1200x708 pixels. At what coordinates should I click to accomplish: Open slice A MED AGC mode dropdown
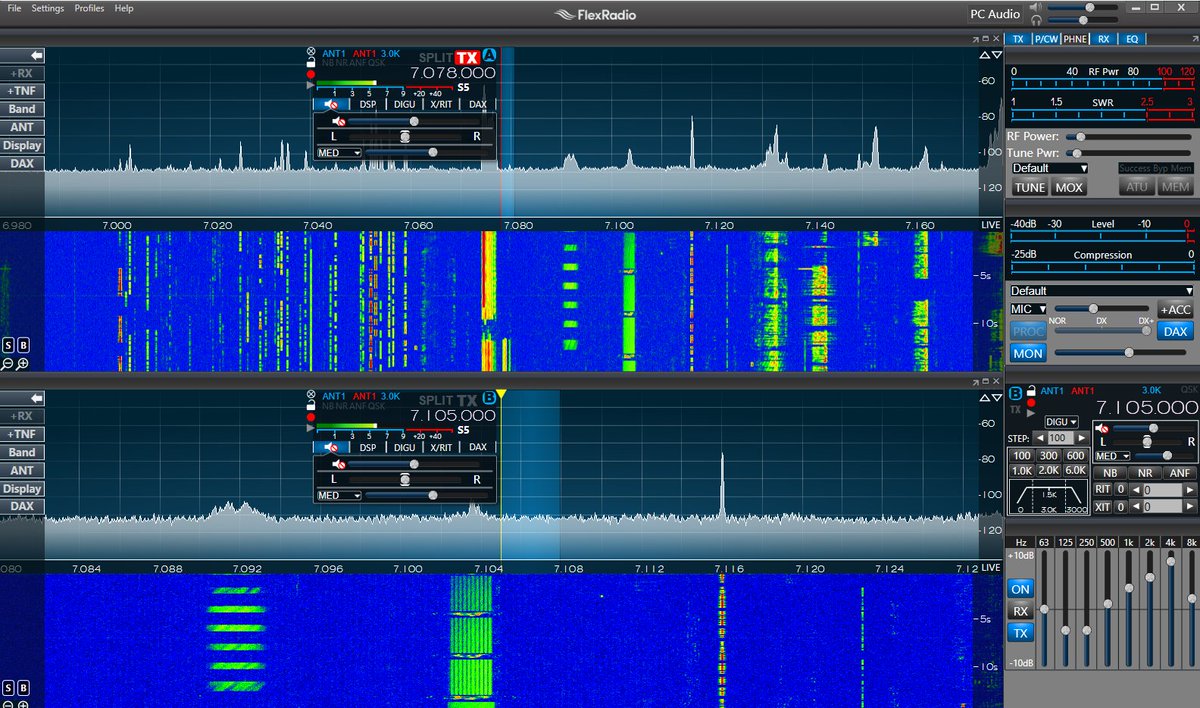pos(338,153)
